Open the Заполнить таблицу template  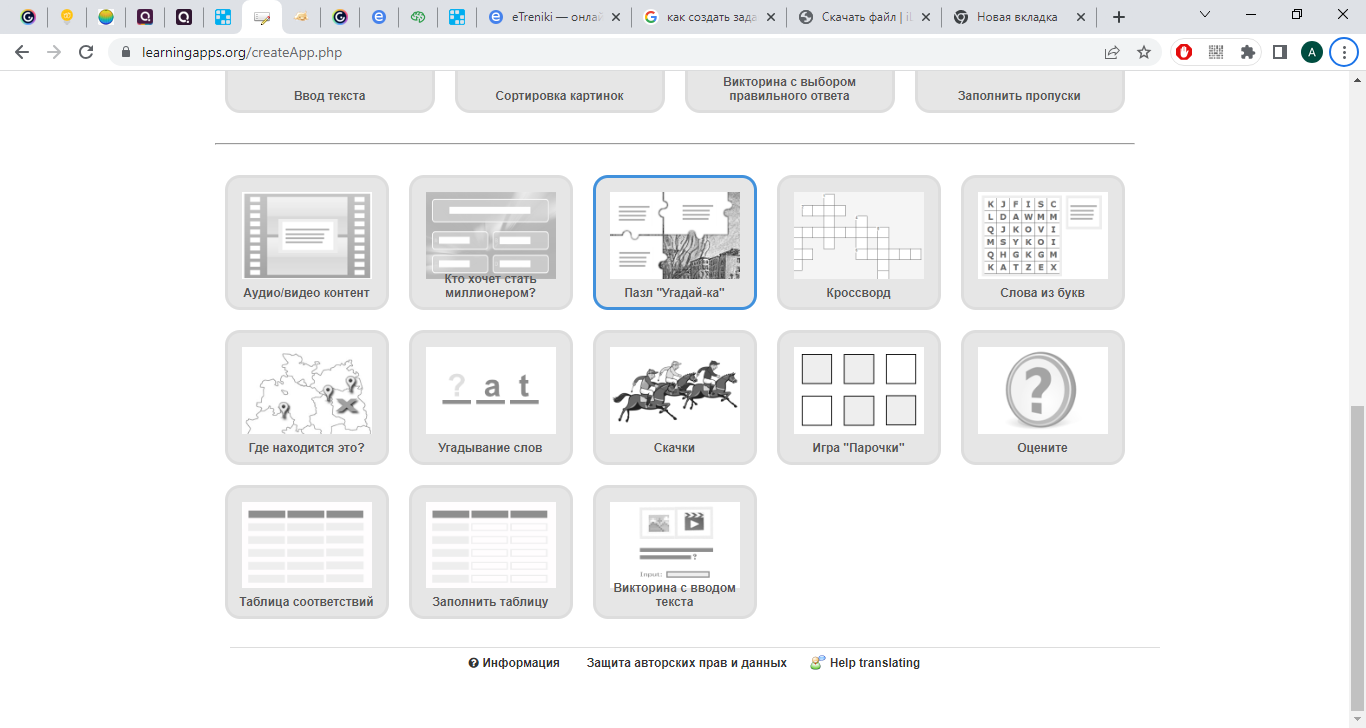[490, 552]
